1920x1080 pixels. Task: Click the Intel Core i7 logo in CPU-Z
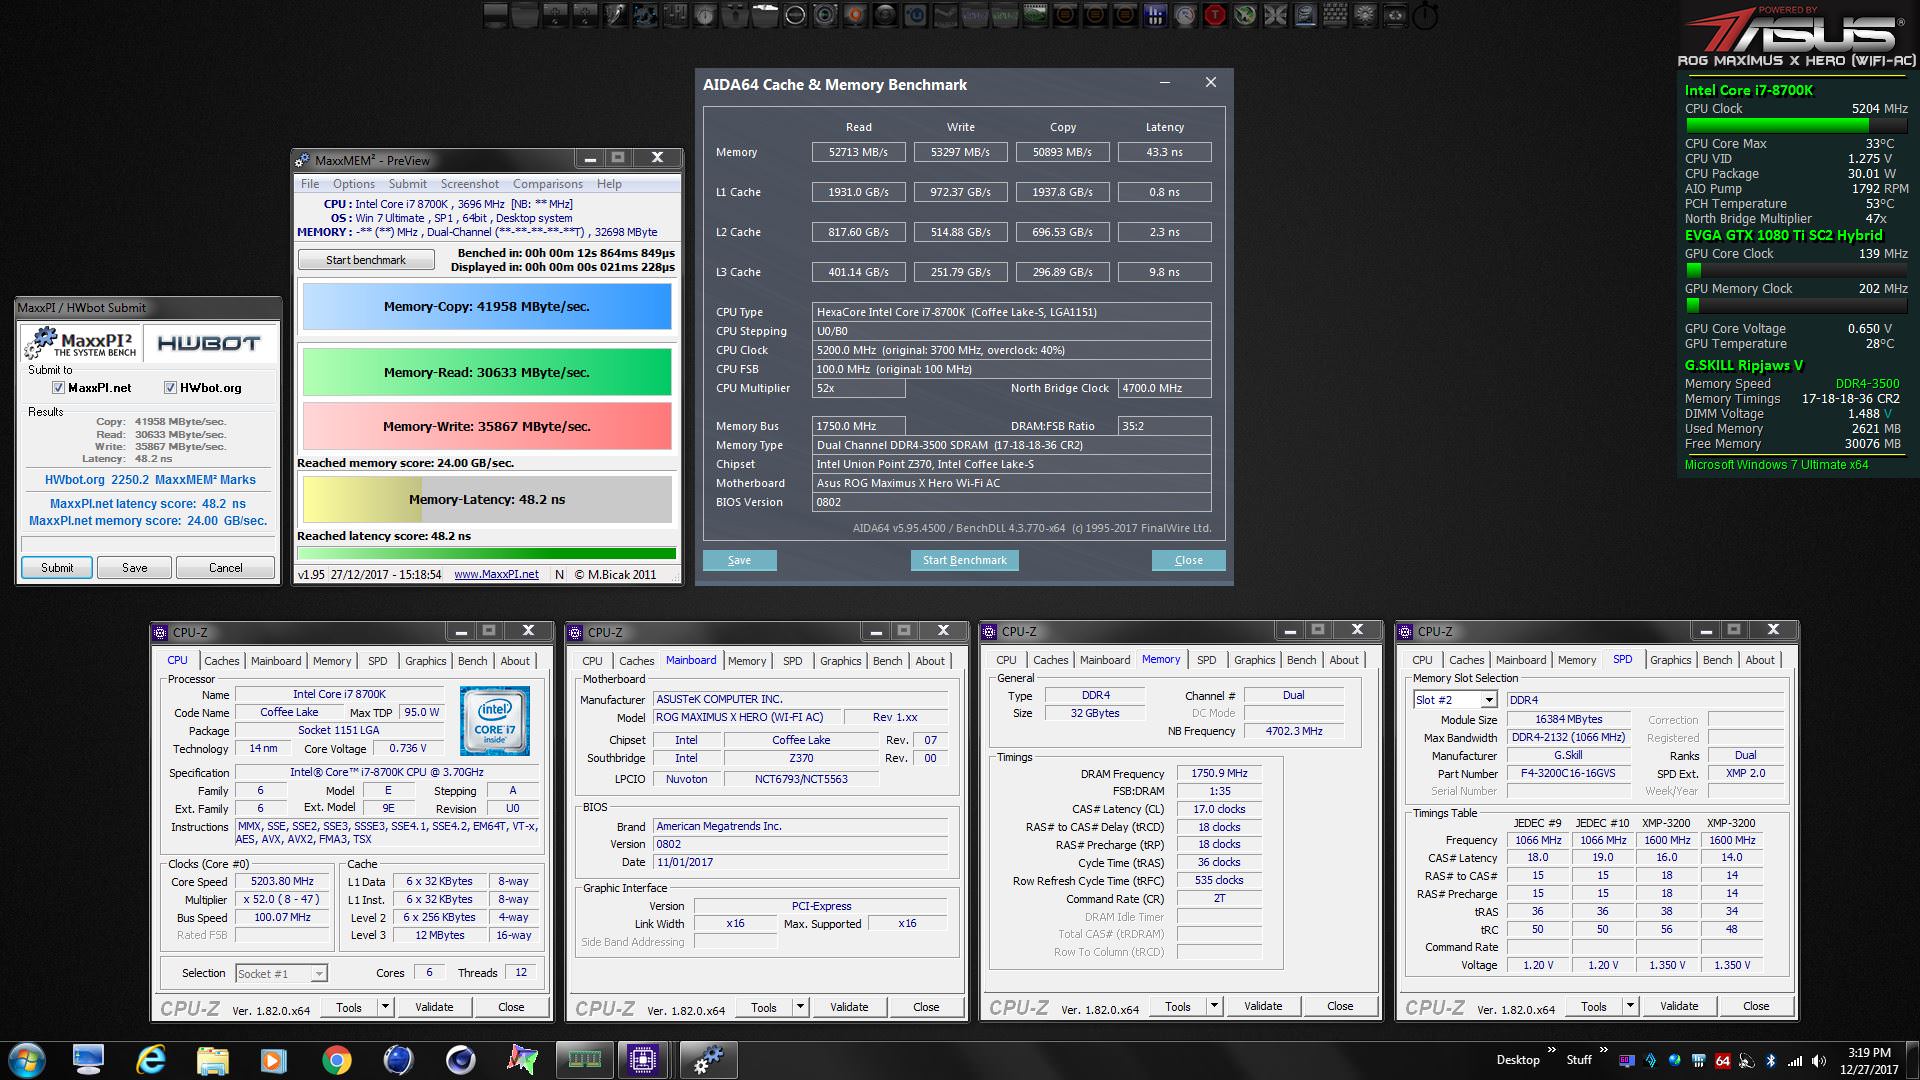(495, 720)
